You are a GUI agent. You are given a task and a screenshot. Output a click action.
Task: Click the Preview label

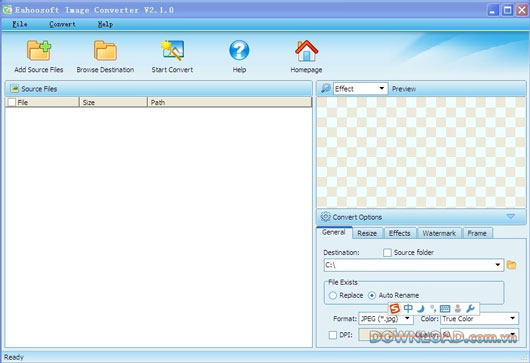click(404, 89)
